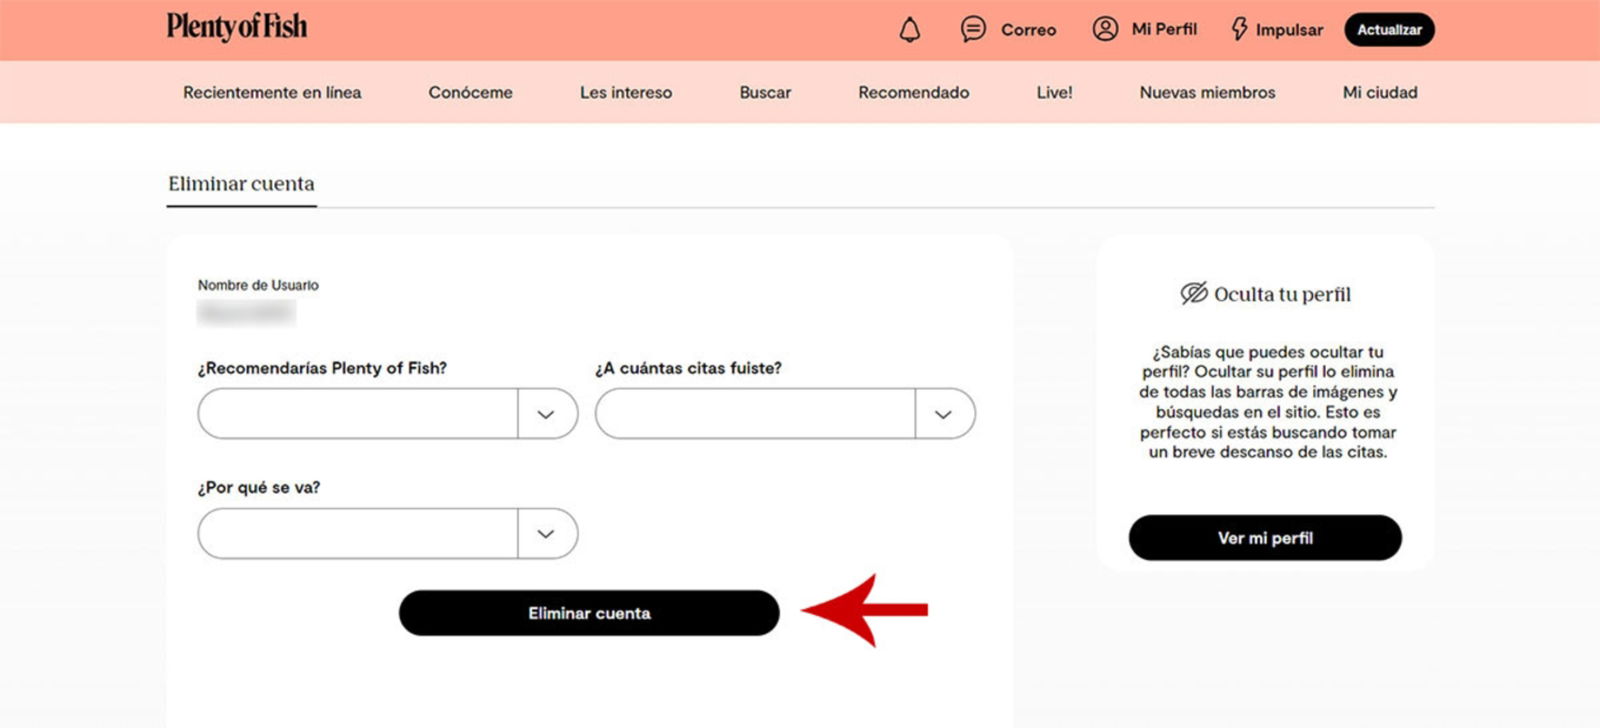Click the Nombre de Usuario label
Viewport: 1600px width, 728px height.
pyautogui.click(x=258, y=285)
